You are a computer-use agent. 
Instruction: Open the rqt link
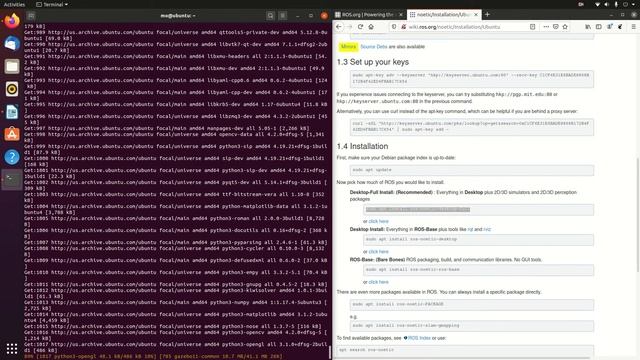click(x=470, y=229)
